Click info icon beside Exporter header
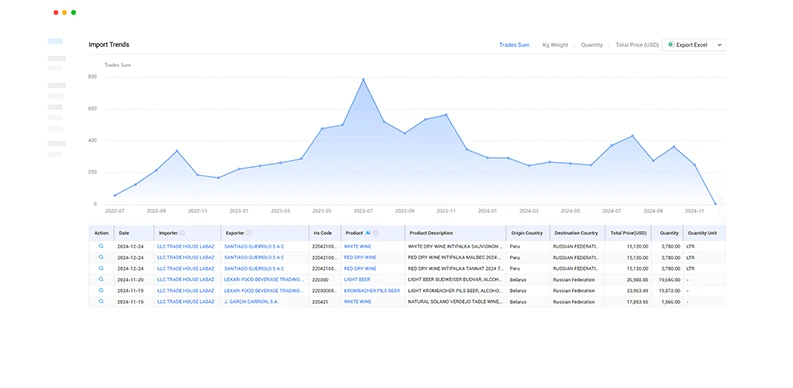 pos(248,233)
